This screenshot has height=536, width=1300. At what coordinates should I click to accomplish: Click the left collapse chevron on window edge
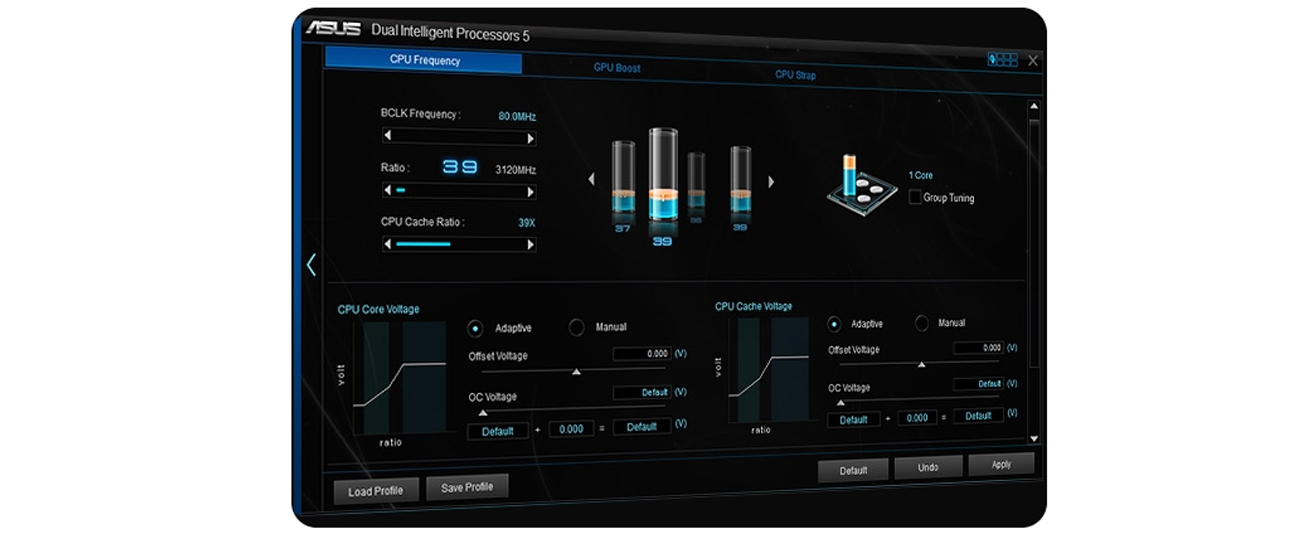[311, 264]
